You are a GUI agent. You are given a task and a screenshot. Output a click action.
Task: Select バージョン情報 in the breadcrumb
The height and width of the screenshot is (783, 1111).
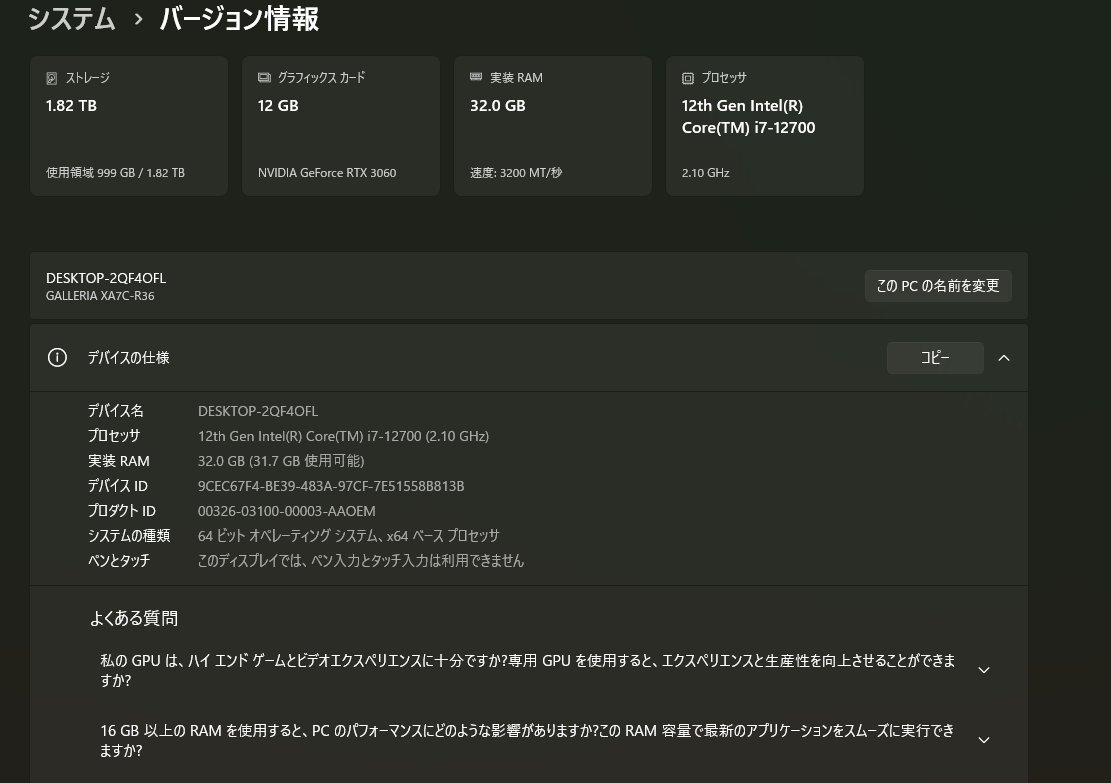pos(237,19)
